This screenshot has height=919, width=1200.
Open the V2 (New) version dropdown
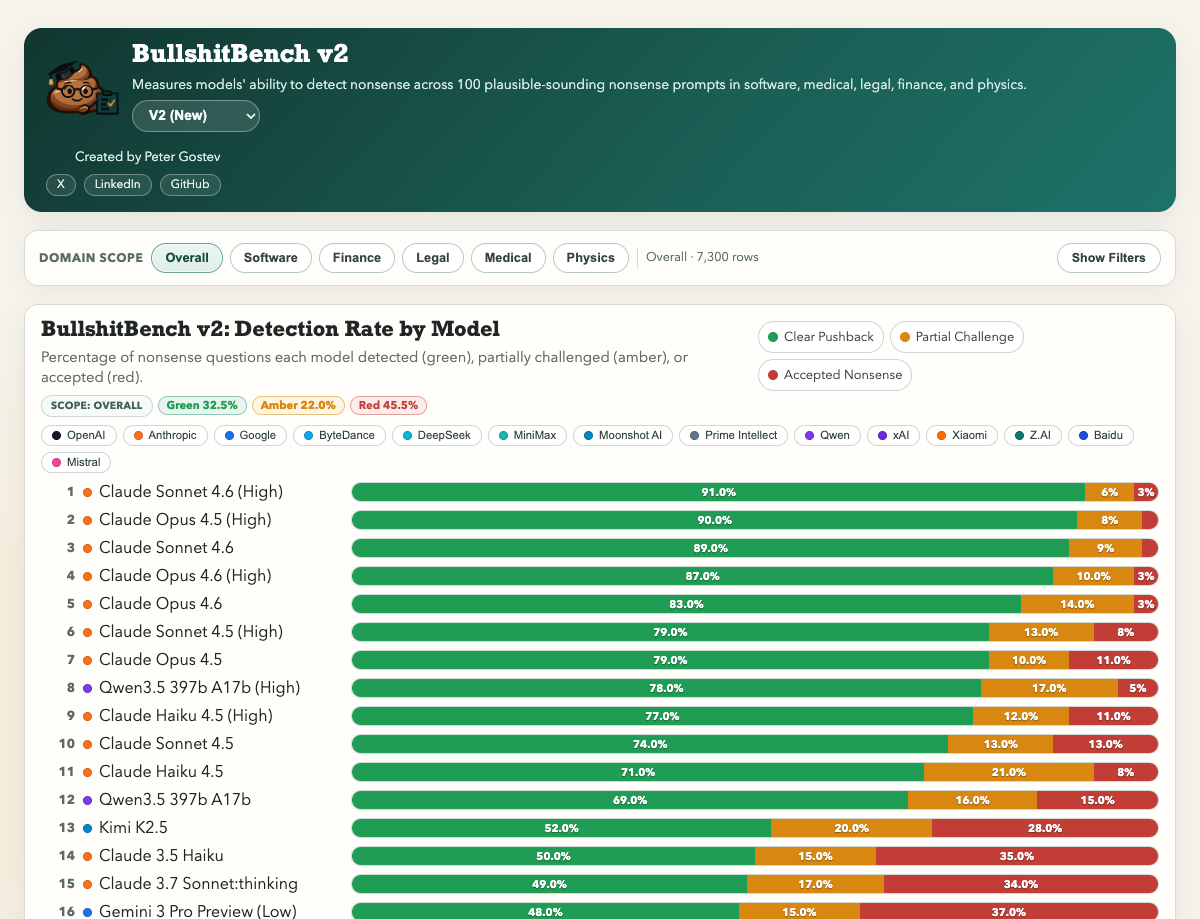(x=196, y=115)
